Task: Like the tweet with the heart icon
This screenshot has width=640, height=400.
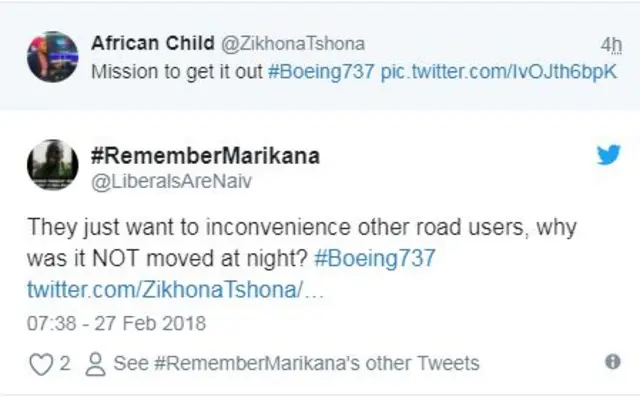Action: (39, 364)
